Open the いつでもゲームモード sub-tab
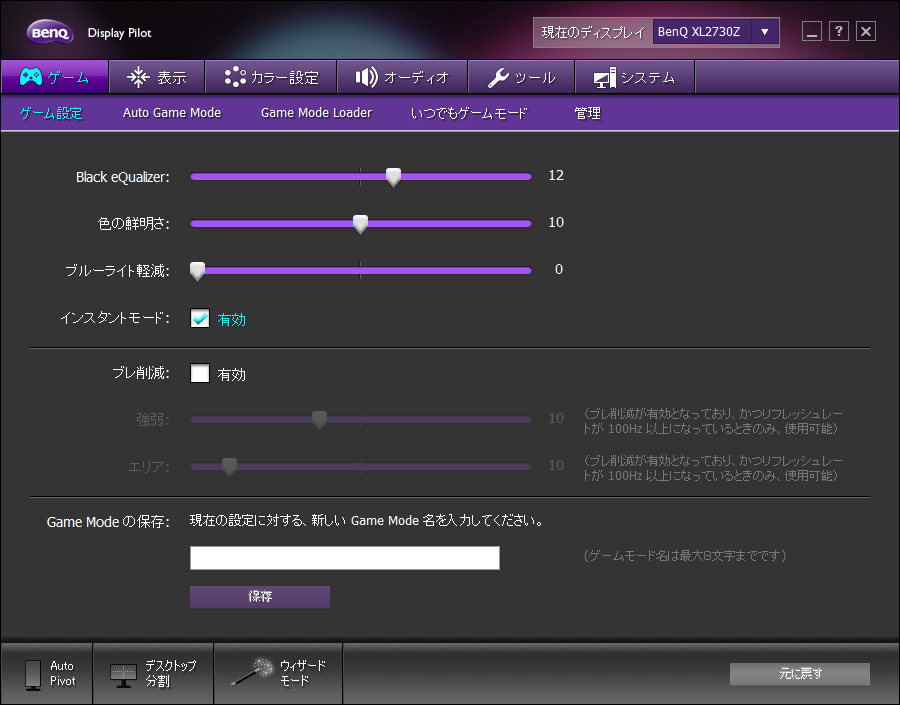900x705 pixels. tap(469, 113)
